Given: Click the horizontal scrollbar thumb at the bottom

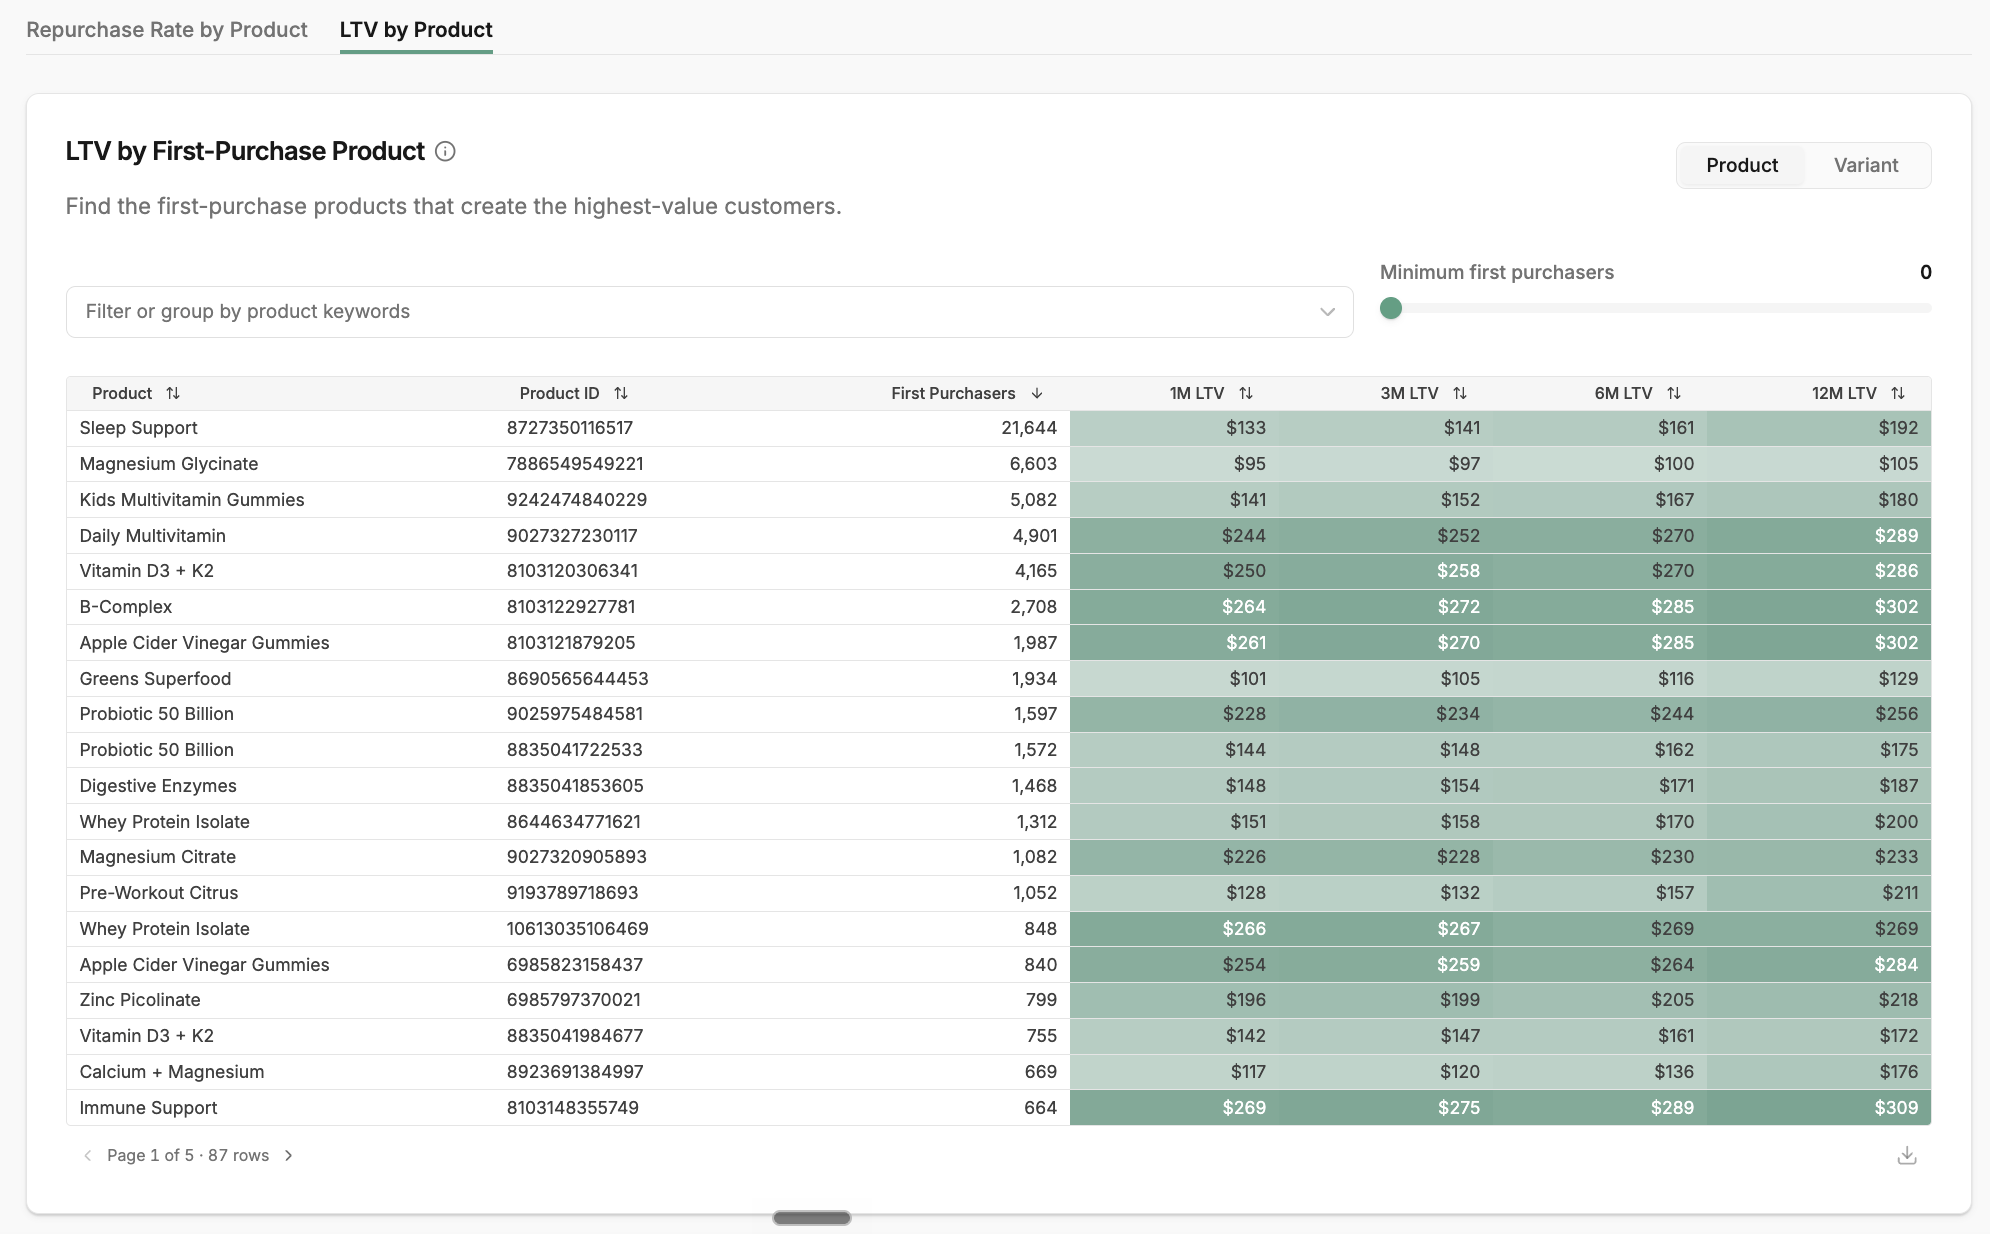Looking at the screenshot, I should point(812,1218).
